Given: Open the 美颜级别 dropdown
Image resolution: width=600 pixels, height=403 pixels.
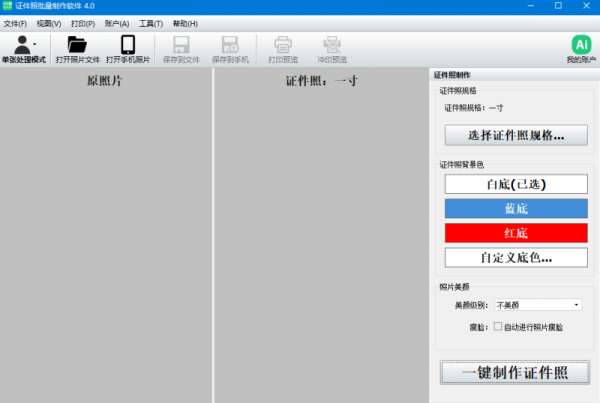Looking at the screenshot, I should coord(538,305).
